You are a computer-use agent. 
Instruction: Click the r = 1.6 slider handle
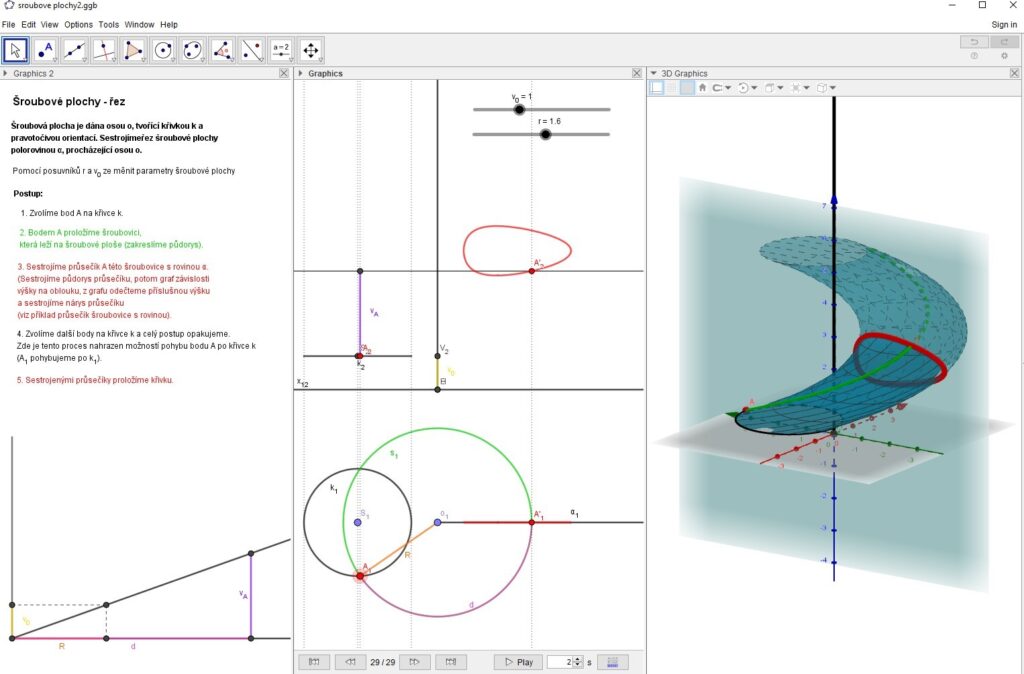pyautogui.click(x=545, y=134)
